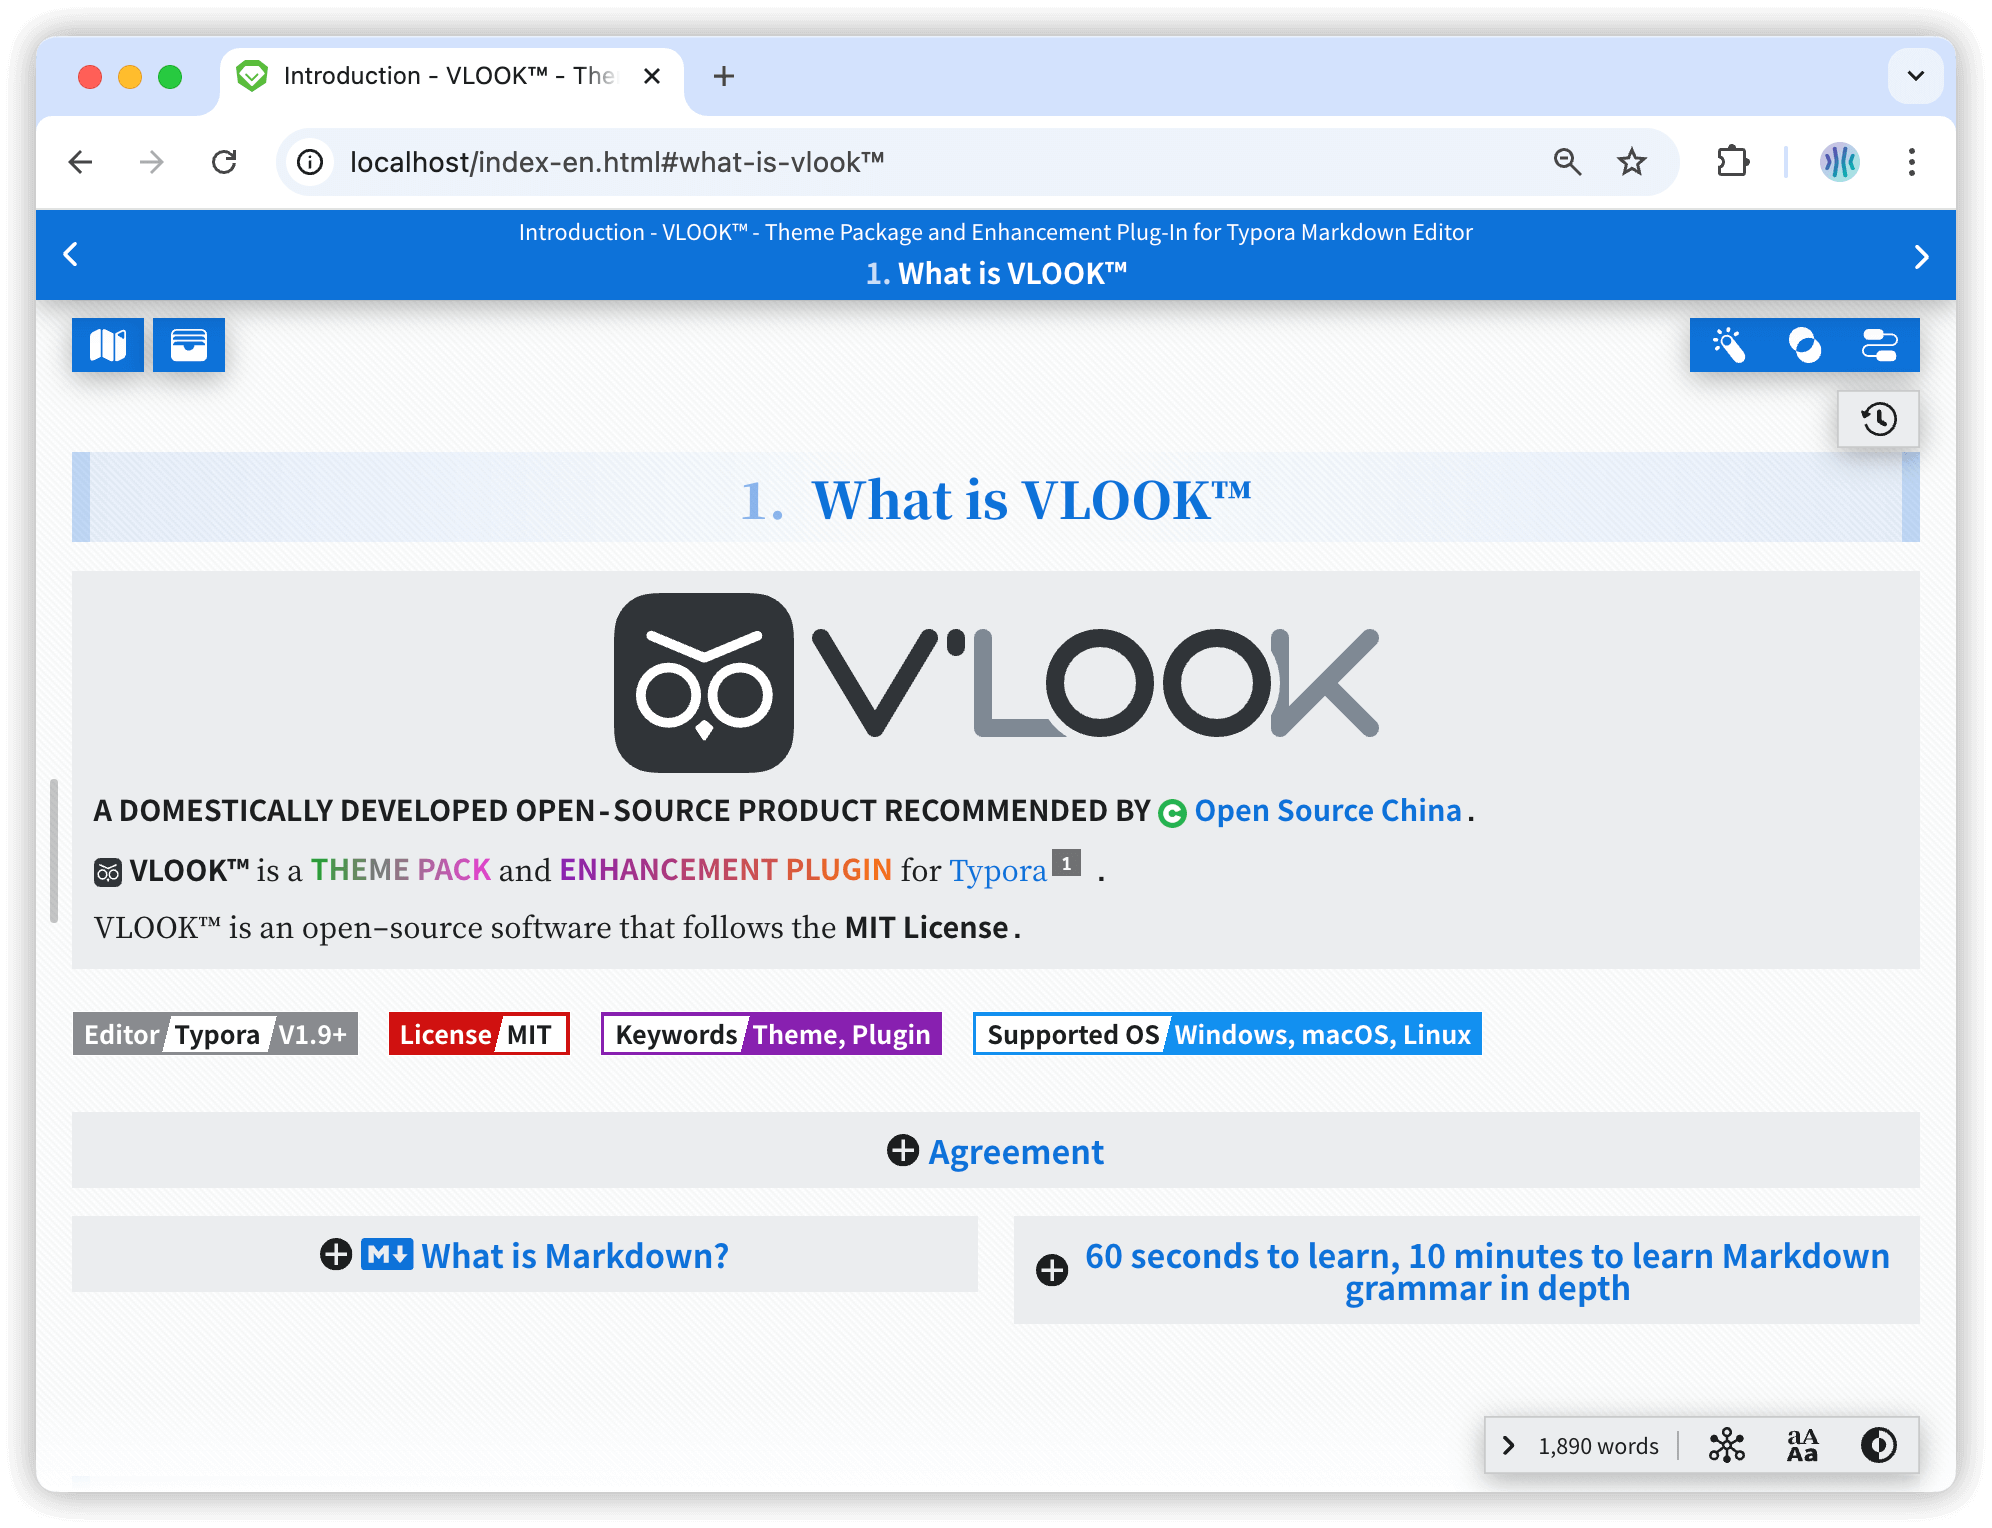Expand the word count status chevron
This screenshot has height=1528, width=1992.
pos(1509,1446)
